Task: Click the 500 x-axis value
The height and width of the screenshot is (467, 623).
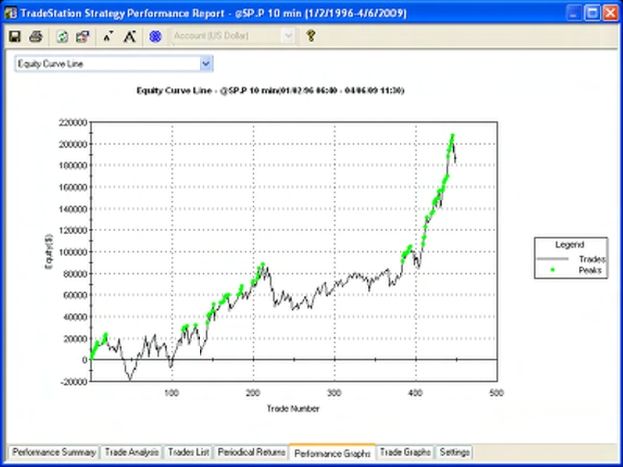Action: pyautogui.click(x=496, y=393)
